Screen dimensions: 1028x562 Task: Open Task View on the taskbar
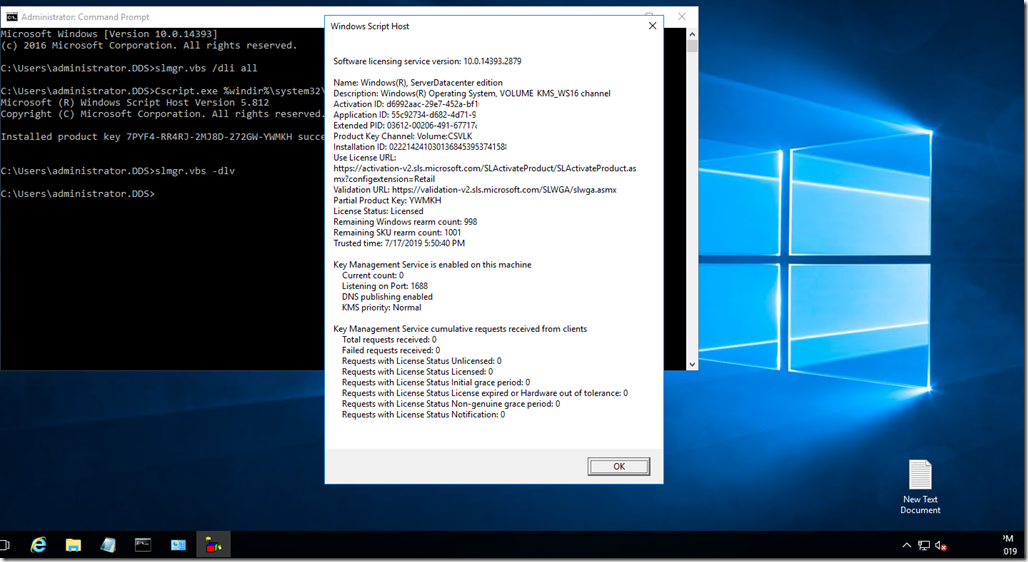5,545
